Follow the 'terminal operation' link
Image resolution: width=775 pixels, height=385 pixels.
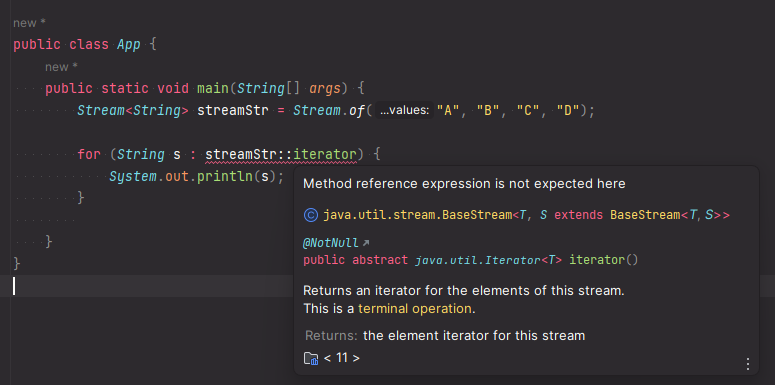point(415,309)
